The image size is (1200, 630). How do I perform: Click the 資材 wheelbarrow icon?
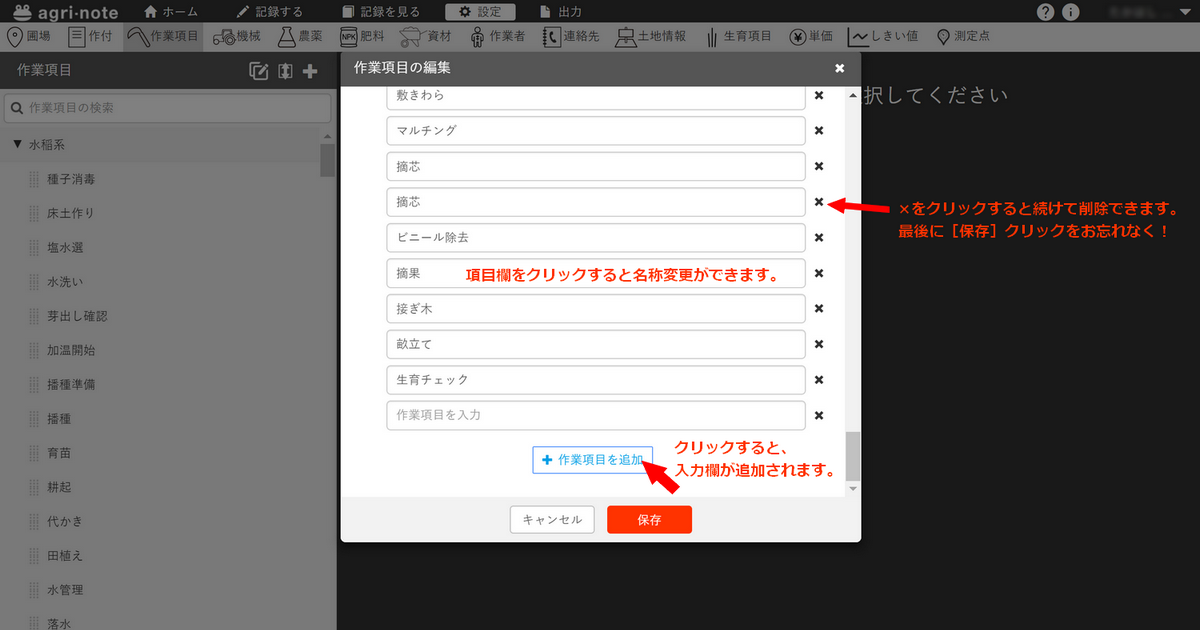click(x=409, y=37)
